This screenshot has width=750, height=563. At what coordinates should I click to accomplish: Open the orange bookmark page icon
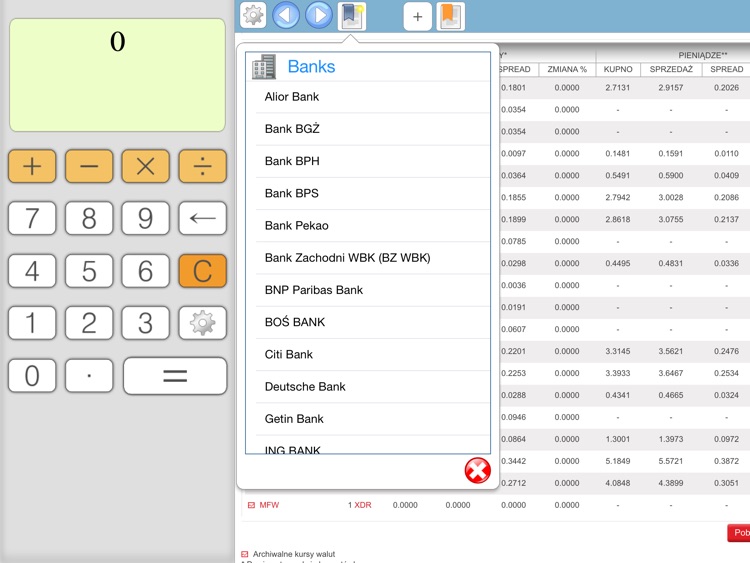click(451, 16)
